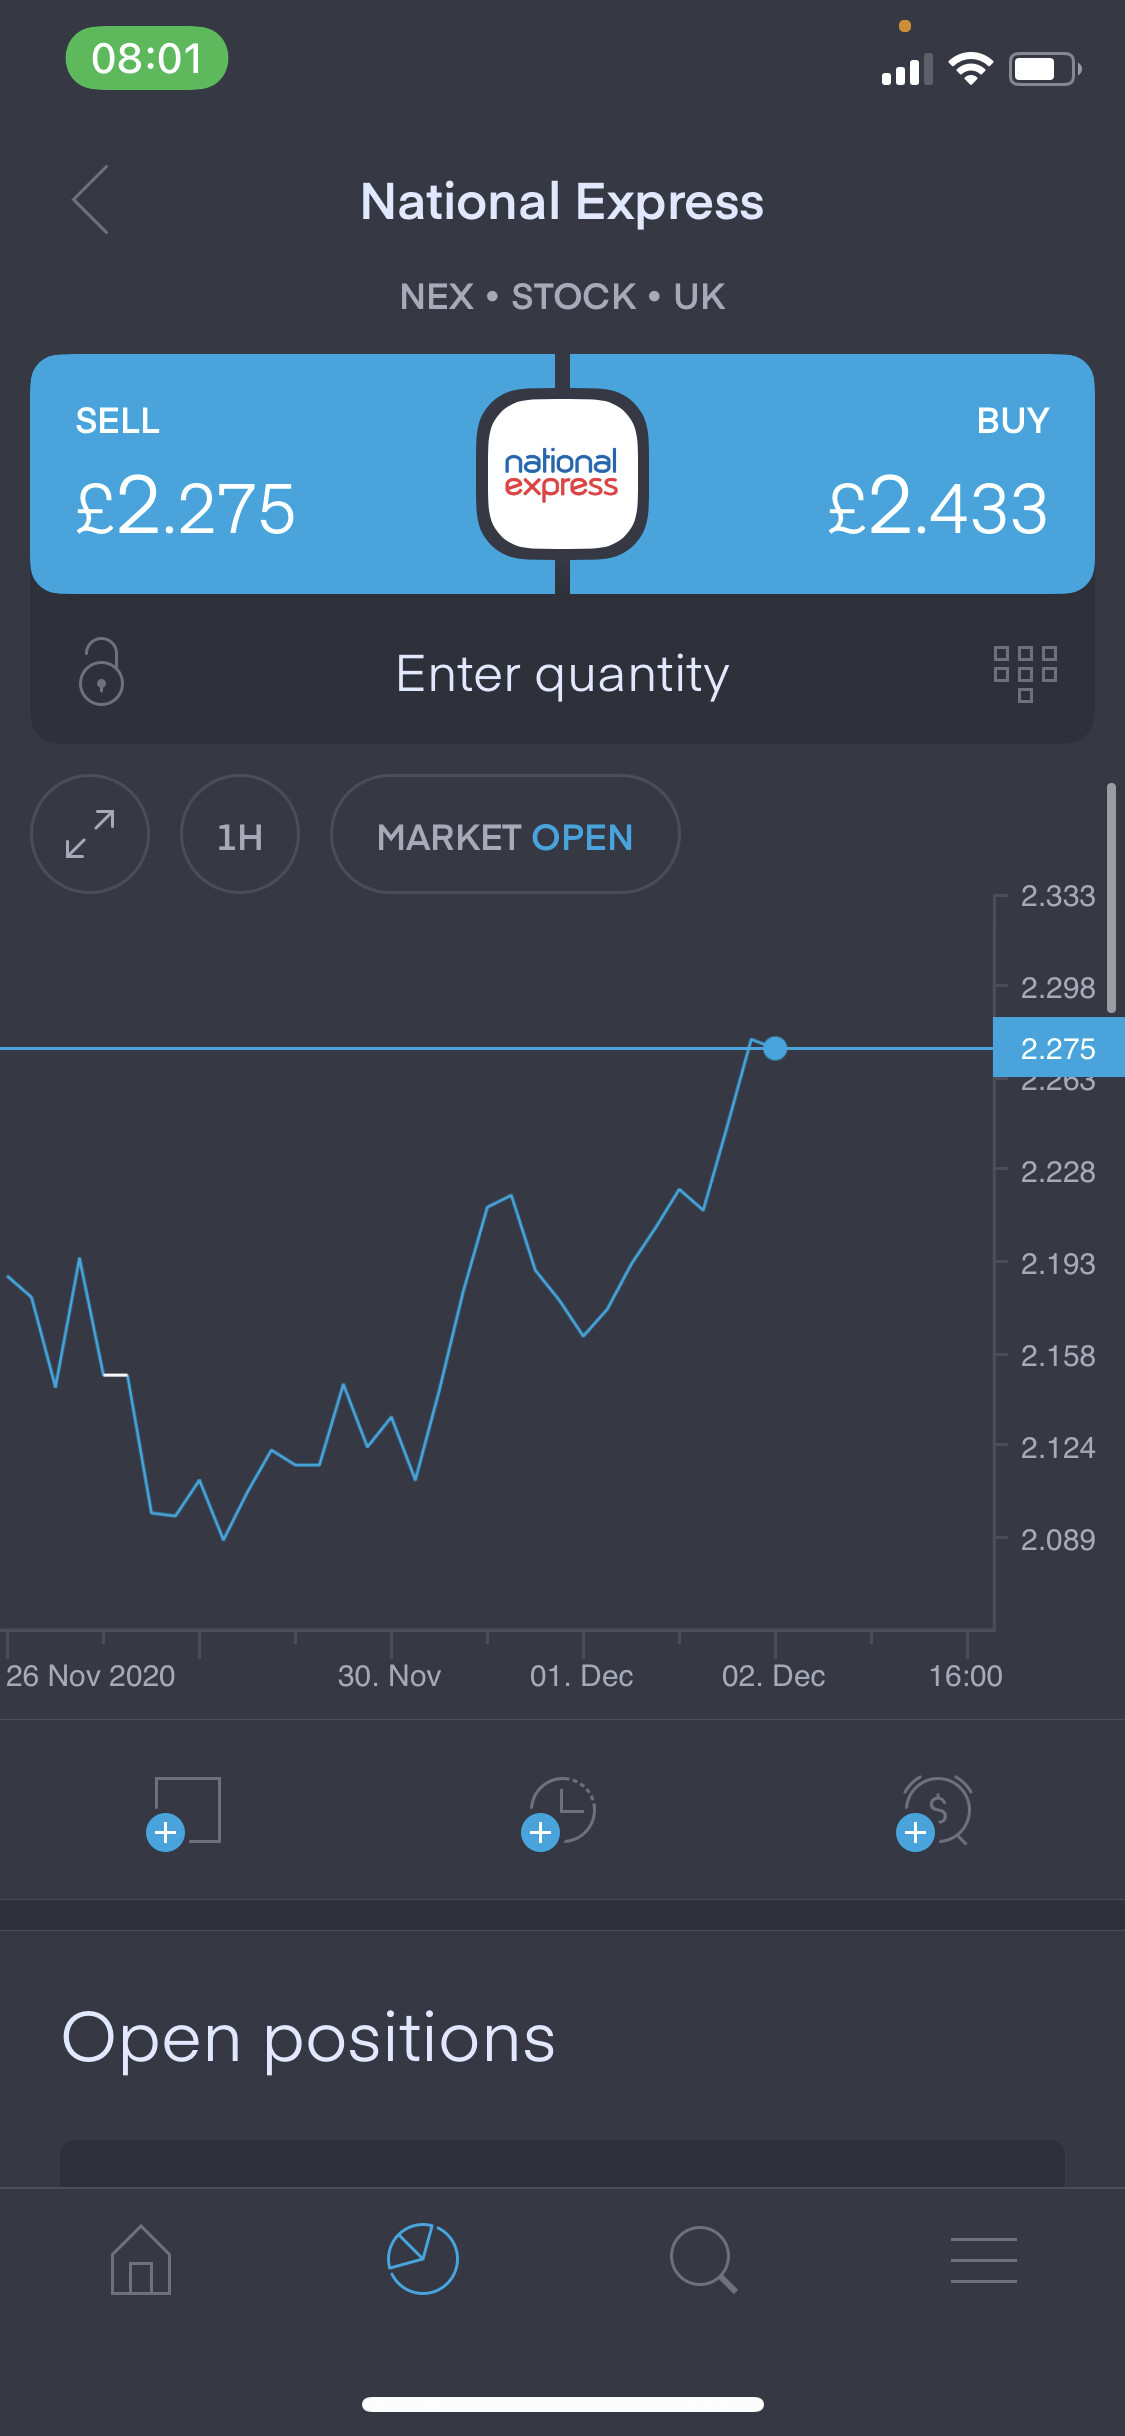Tap the National Express logo icon
Screen dimensions: 1125x2436
pyautogui.click(x=562, y=474)
